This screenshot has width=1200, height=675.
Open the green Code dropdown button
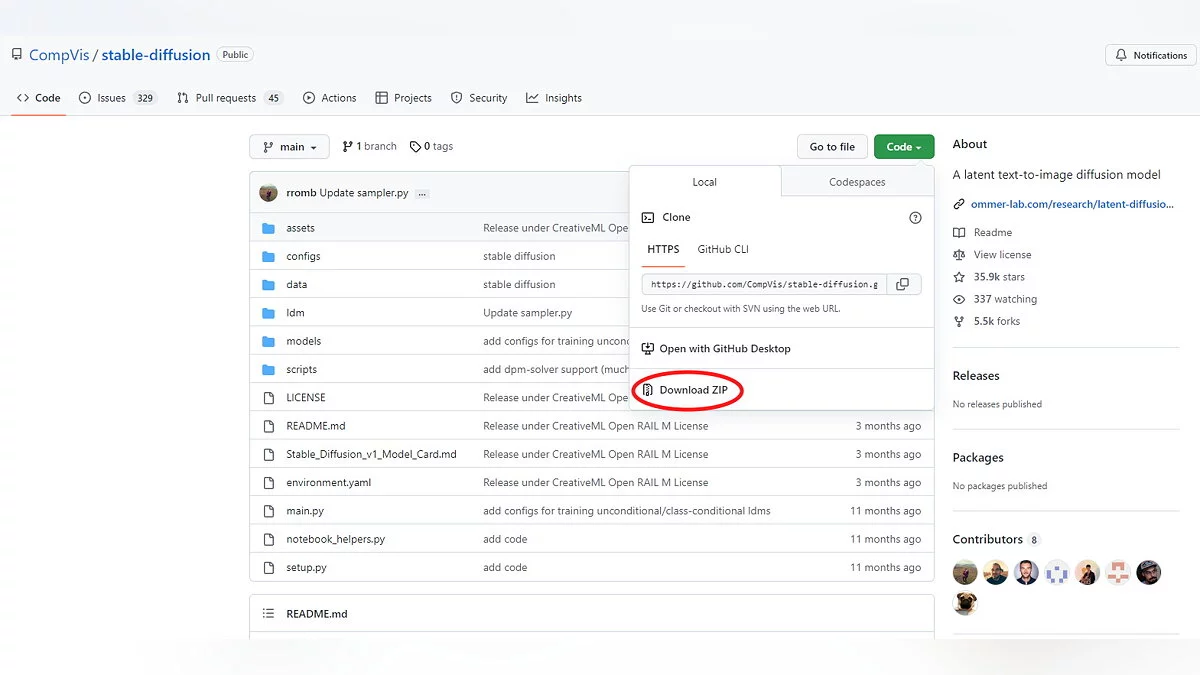click(x=903, y=147)
